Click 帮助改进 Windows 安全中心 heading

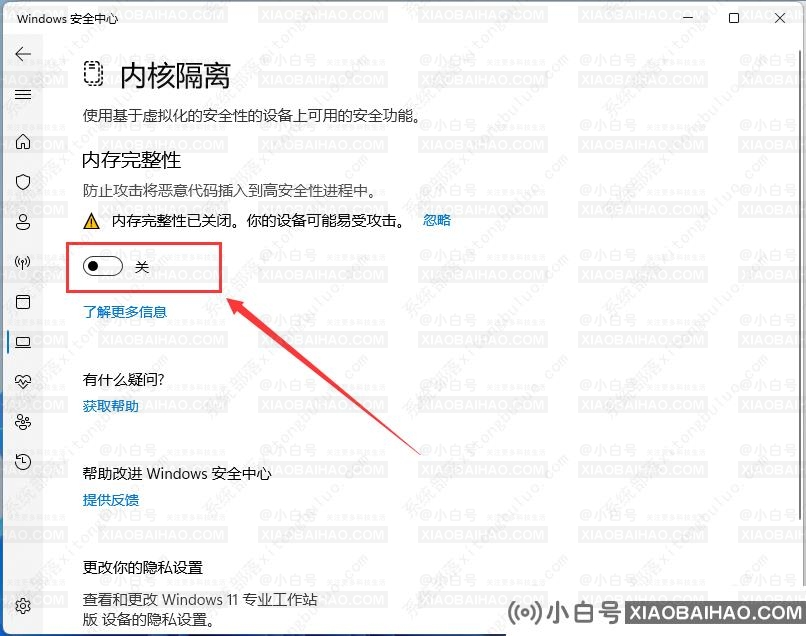(x=177, y=474)
